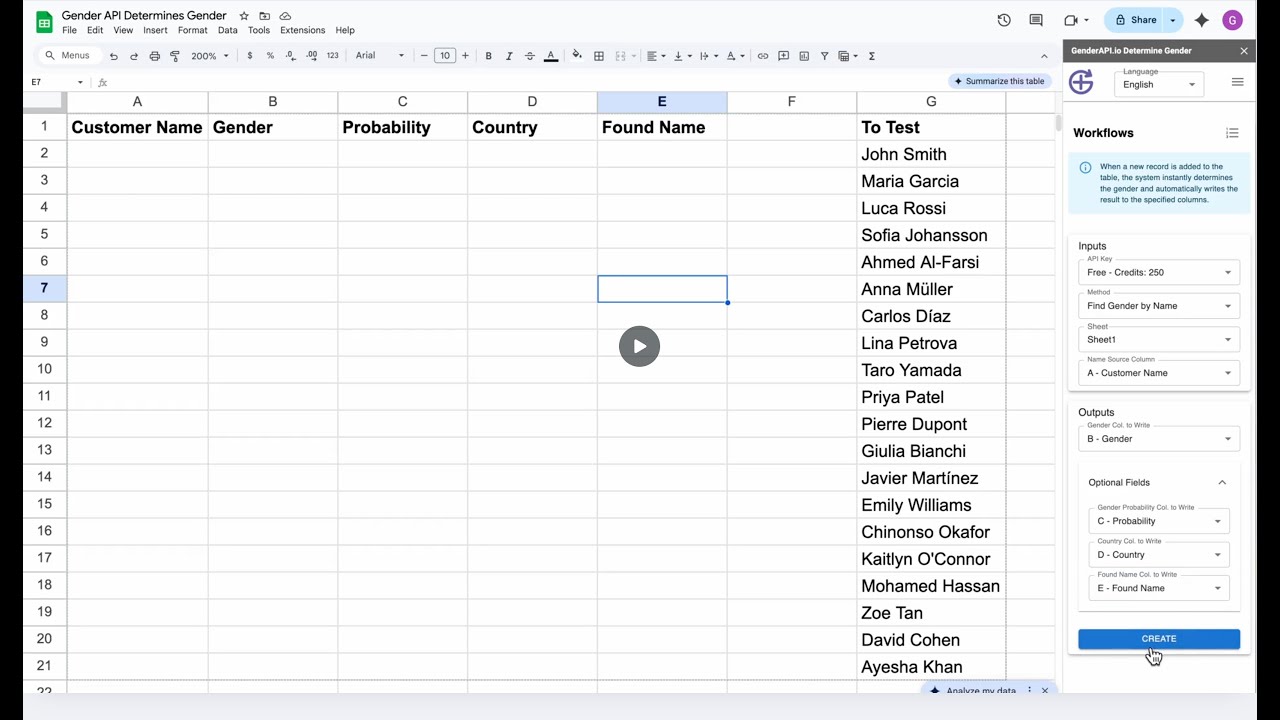
Task: Open the vertical align dropdown
Action: click(x=682, y=56)
